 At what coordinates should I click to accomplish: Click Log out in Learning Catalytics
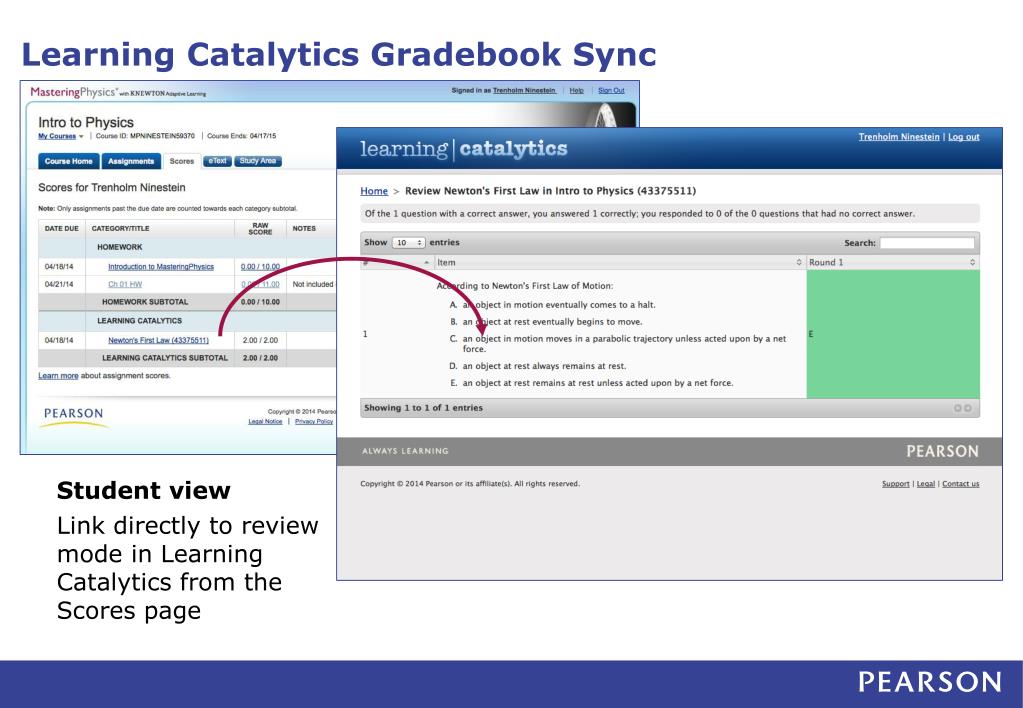tap(964, 137)
